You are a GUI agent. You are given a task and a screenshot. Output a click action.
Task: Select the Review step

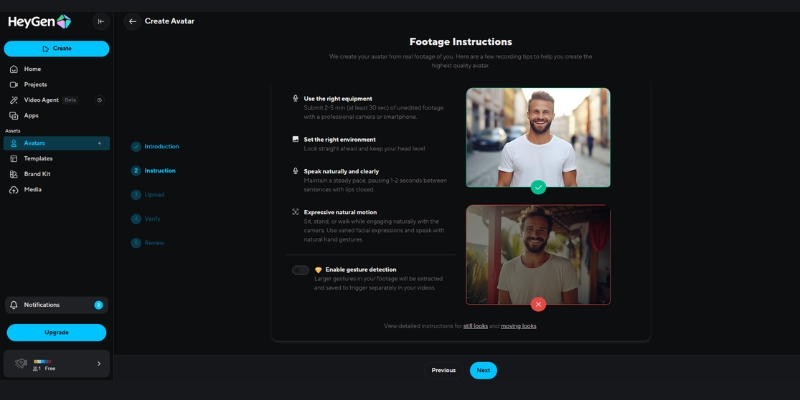click(x=148, y=243)
